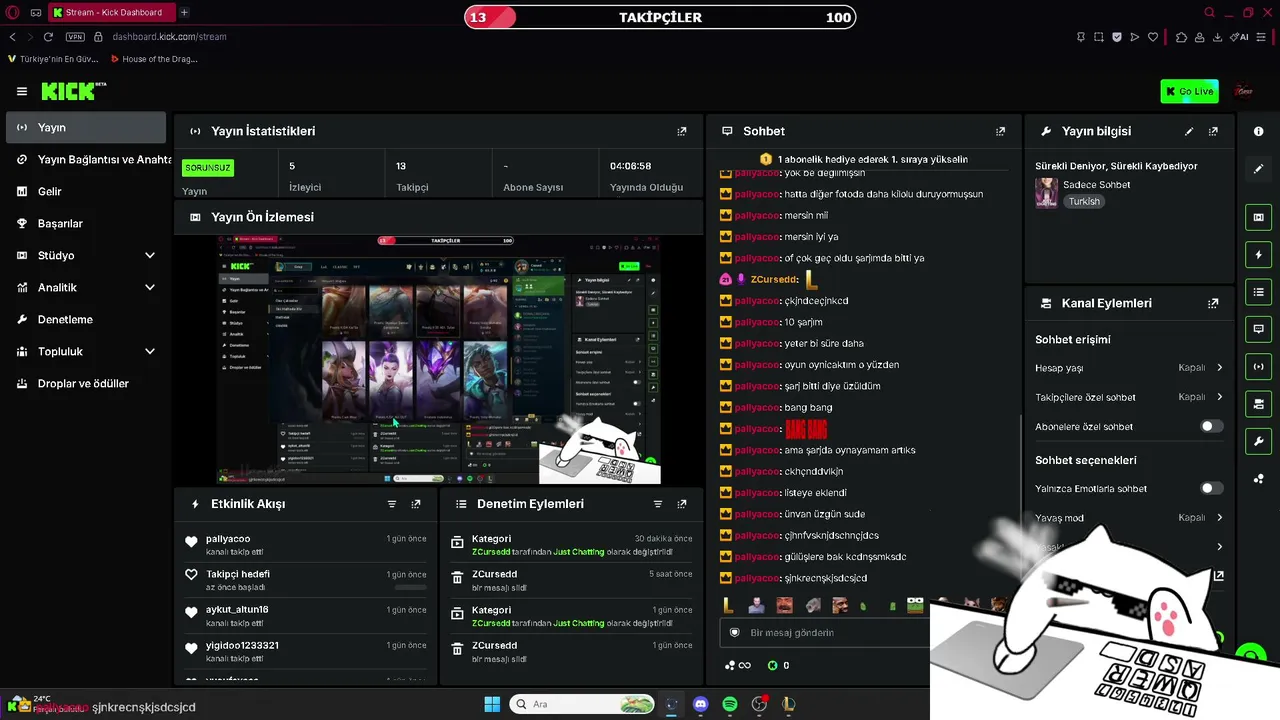Open the hamburger menu beside the Kick logo
This screenshot has width=1280, height=720.
22,91
